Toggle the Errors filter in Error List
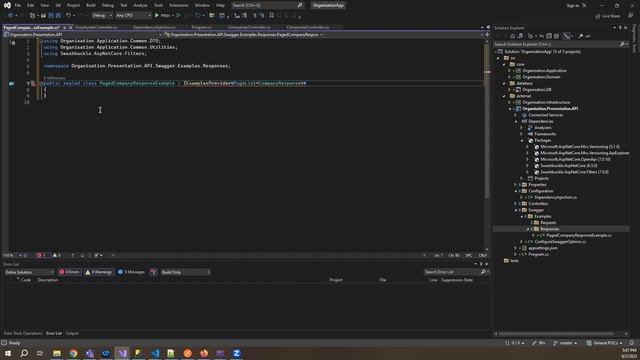The image size is (640, 360). click(x=69, y=272)
